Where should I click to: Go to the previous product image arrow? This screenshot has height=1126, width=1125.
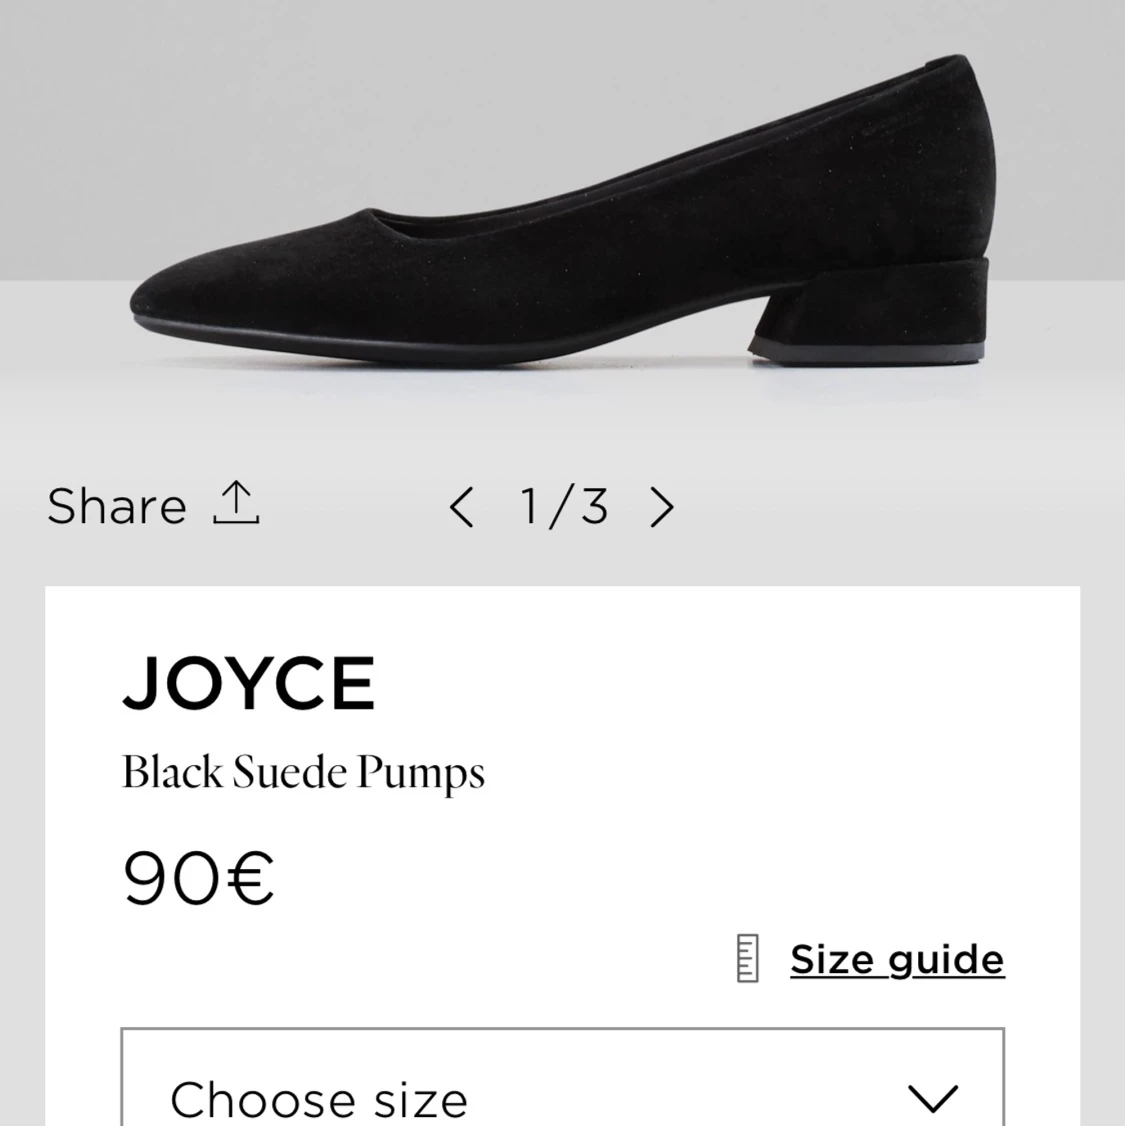pyautogui.click(x=461, y=507)
